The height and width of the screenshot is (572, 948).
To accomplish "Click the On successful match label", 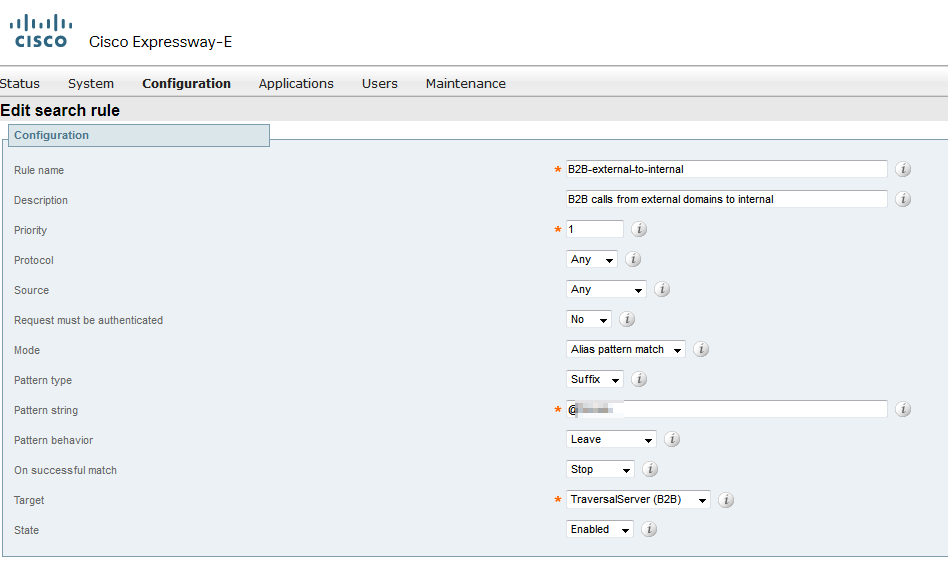I will tap(65, 470).
